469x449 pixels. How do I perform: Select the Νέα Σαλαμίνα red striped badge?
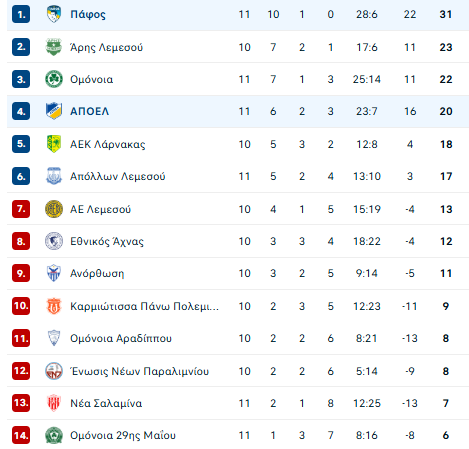coord(54,403)
